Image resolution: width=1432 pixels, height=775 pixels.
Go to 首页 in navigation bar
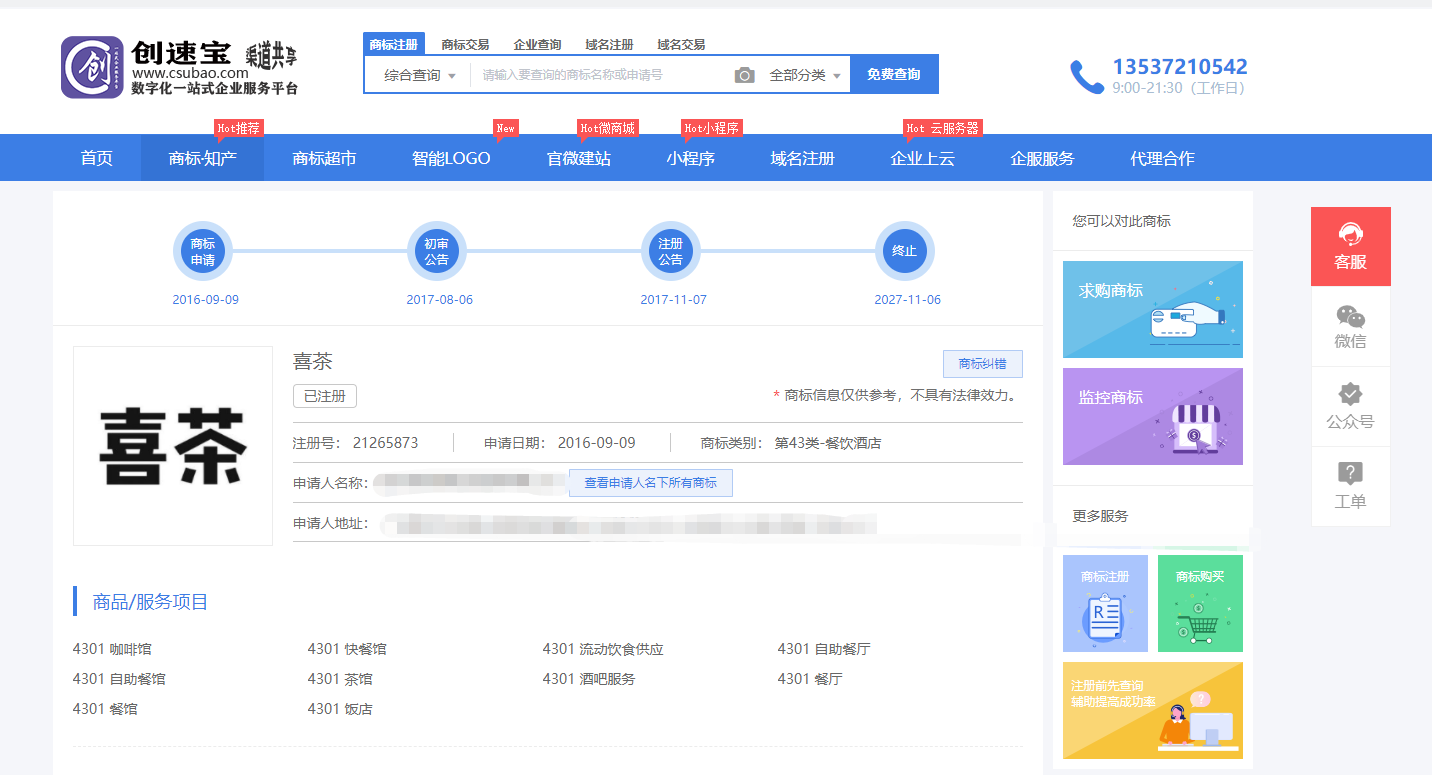click(97, 158)
